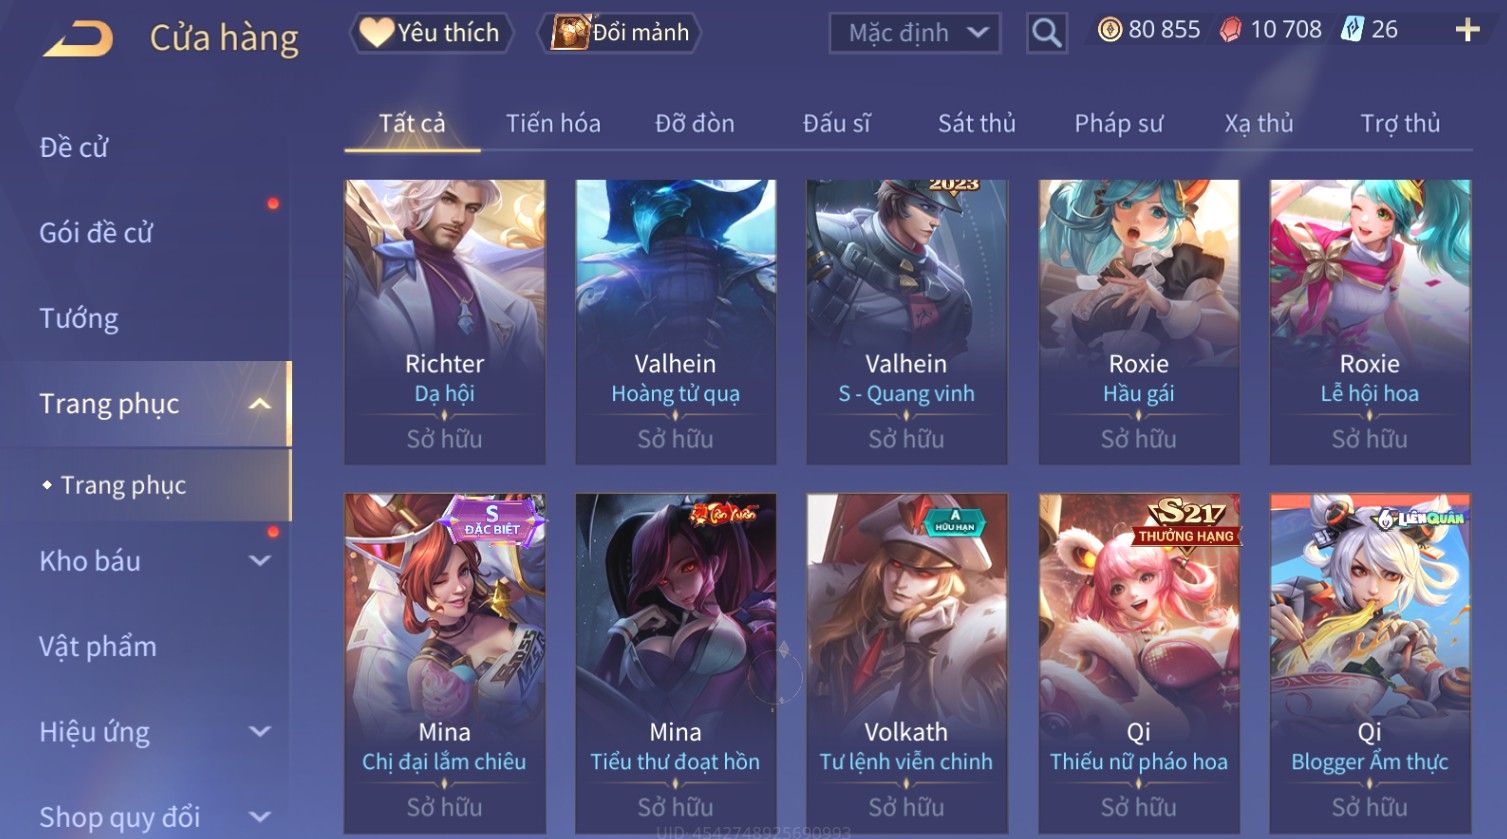Image resolution: width=1507 pixels, height=839 pixels.
Task: Tap the plus icon to add currency
Action: (x=1467, y=30)
